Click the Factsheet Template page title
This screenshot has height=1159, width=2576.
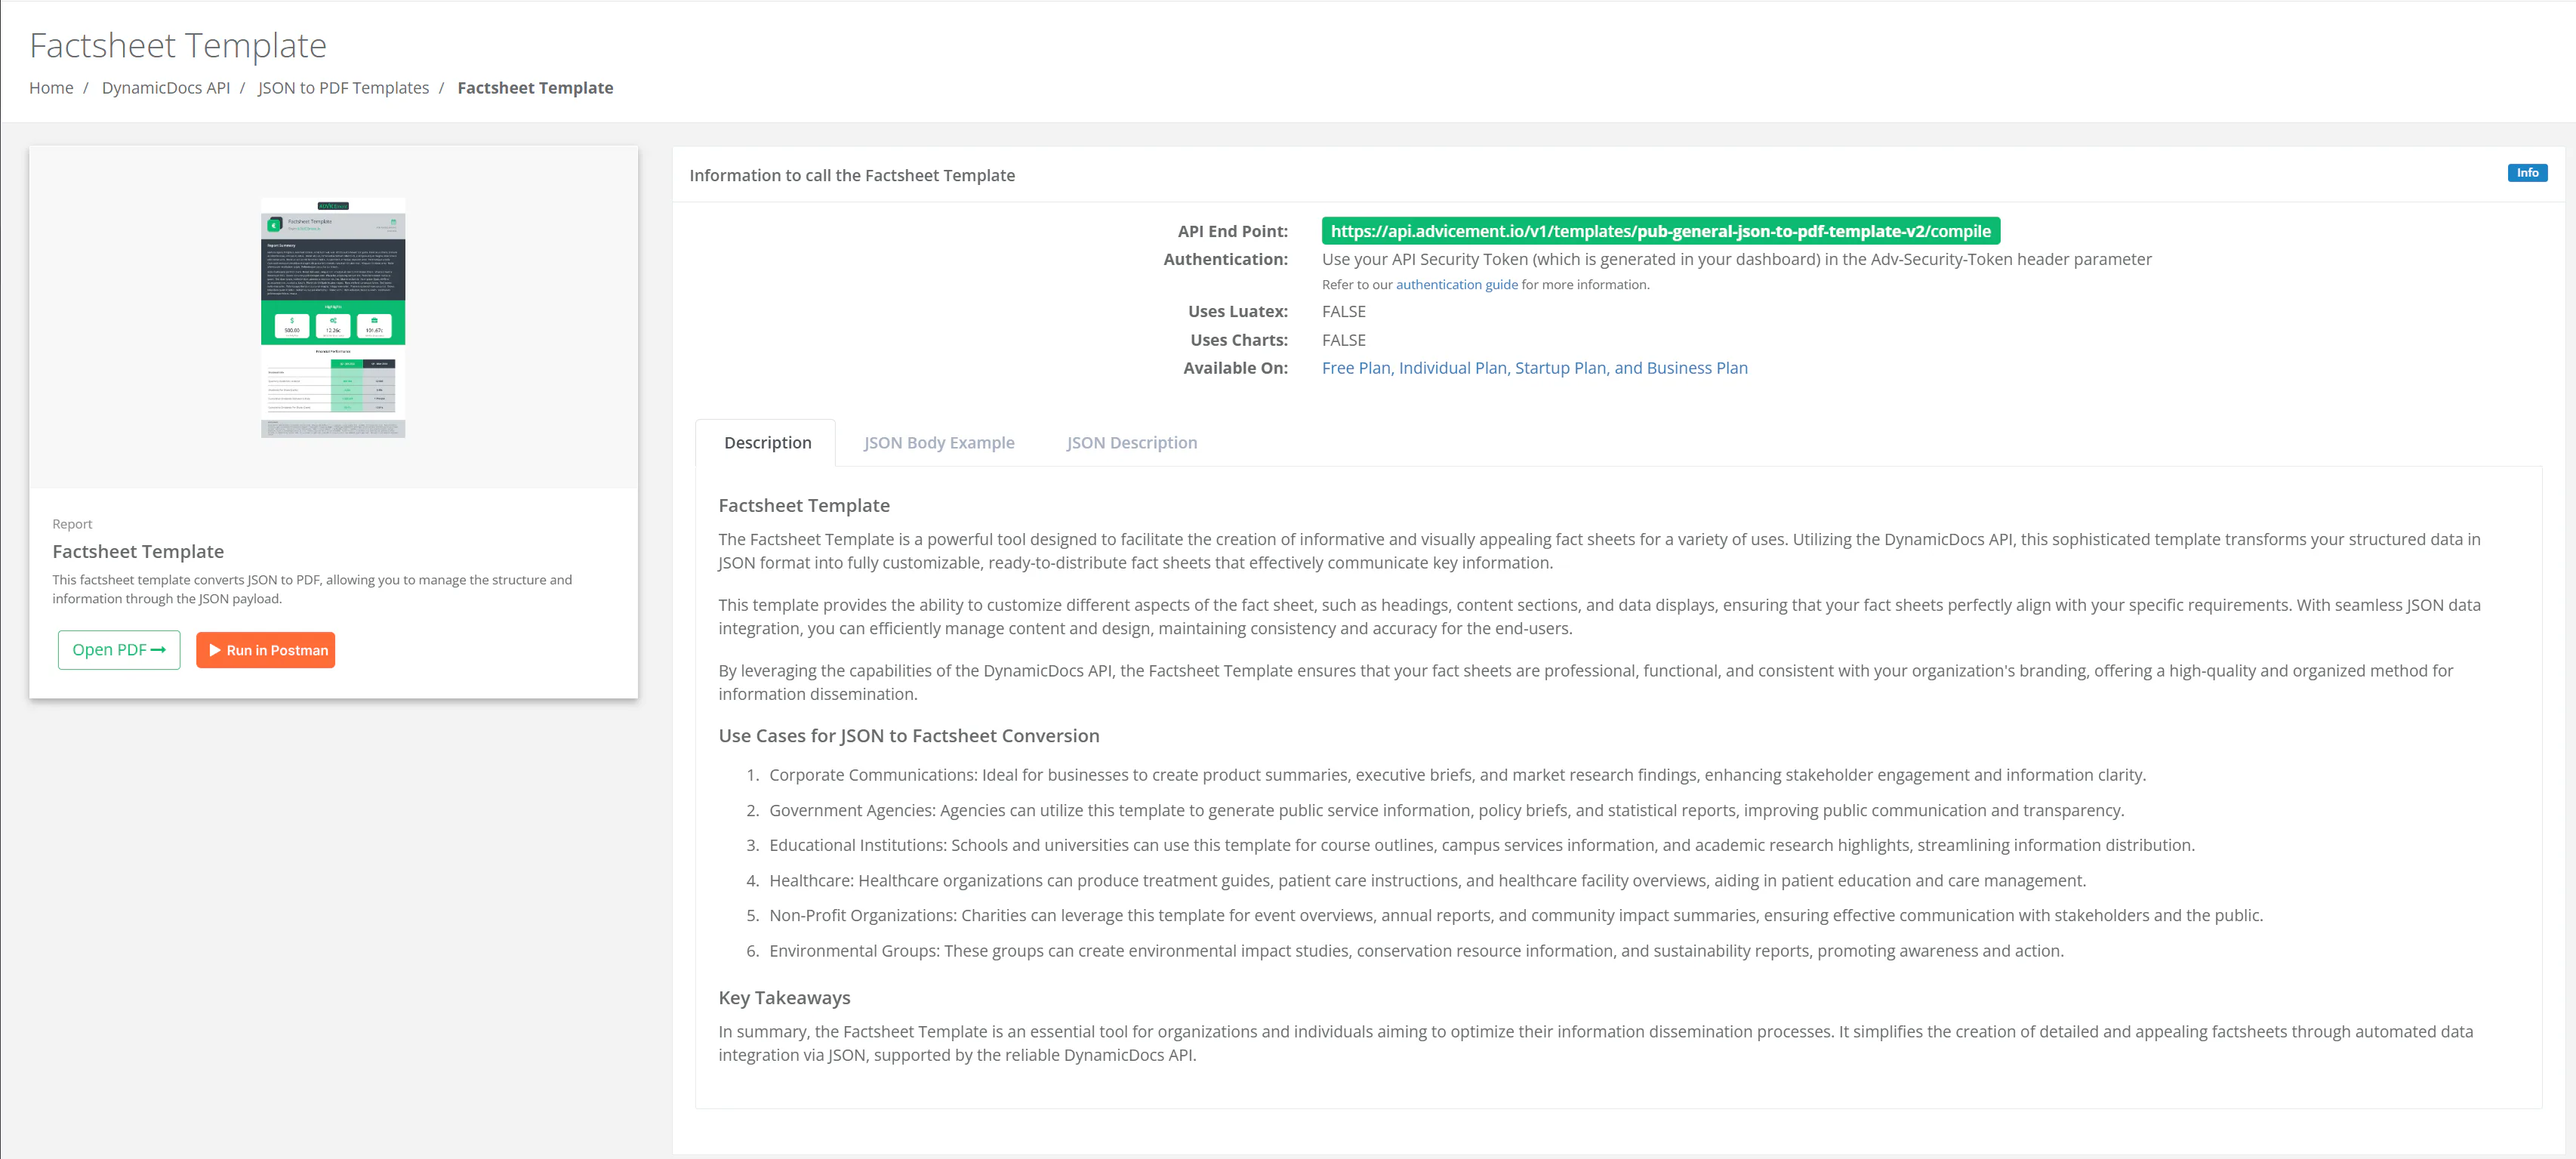(x=178, y=45)
